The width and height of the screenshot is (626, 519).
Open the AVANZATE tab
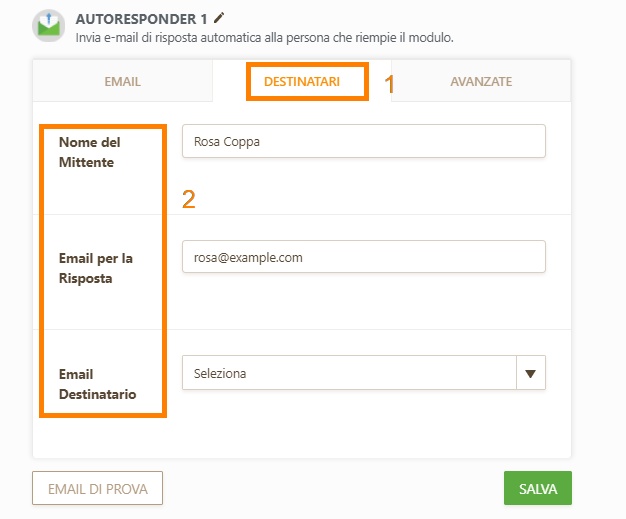pos(481,81)
